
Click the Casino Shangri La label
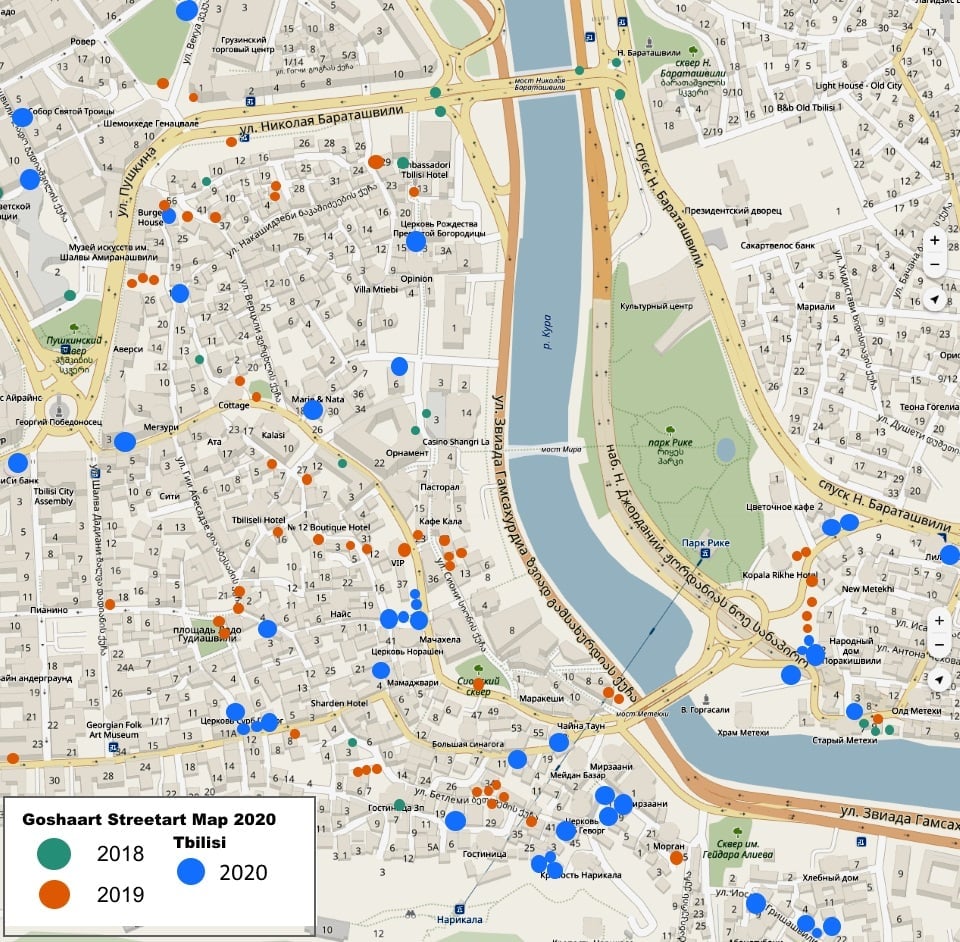pyautogui.click(x=456, y=442)
